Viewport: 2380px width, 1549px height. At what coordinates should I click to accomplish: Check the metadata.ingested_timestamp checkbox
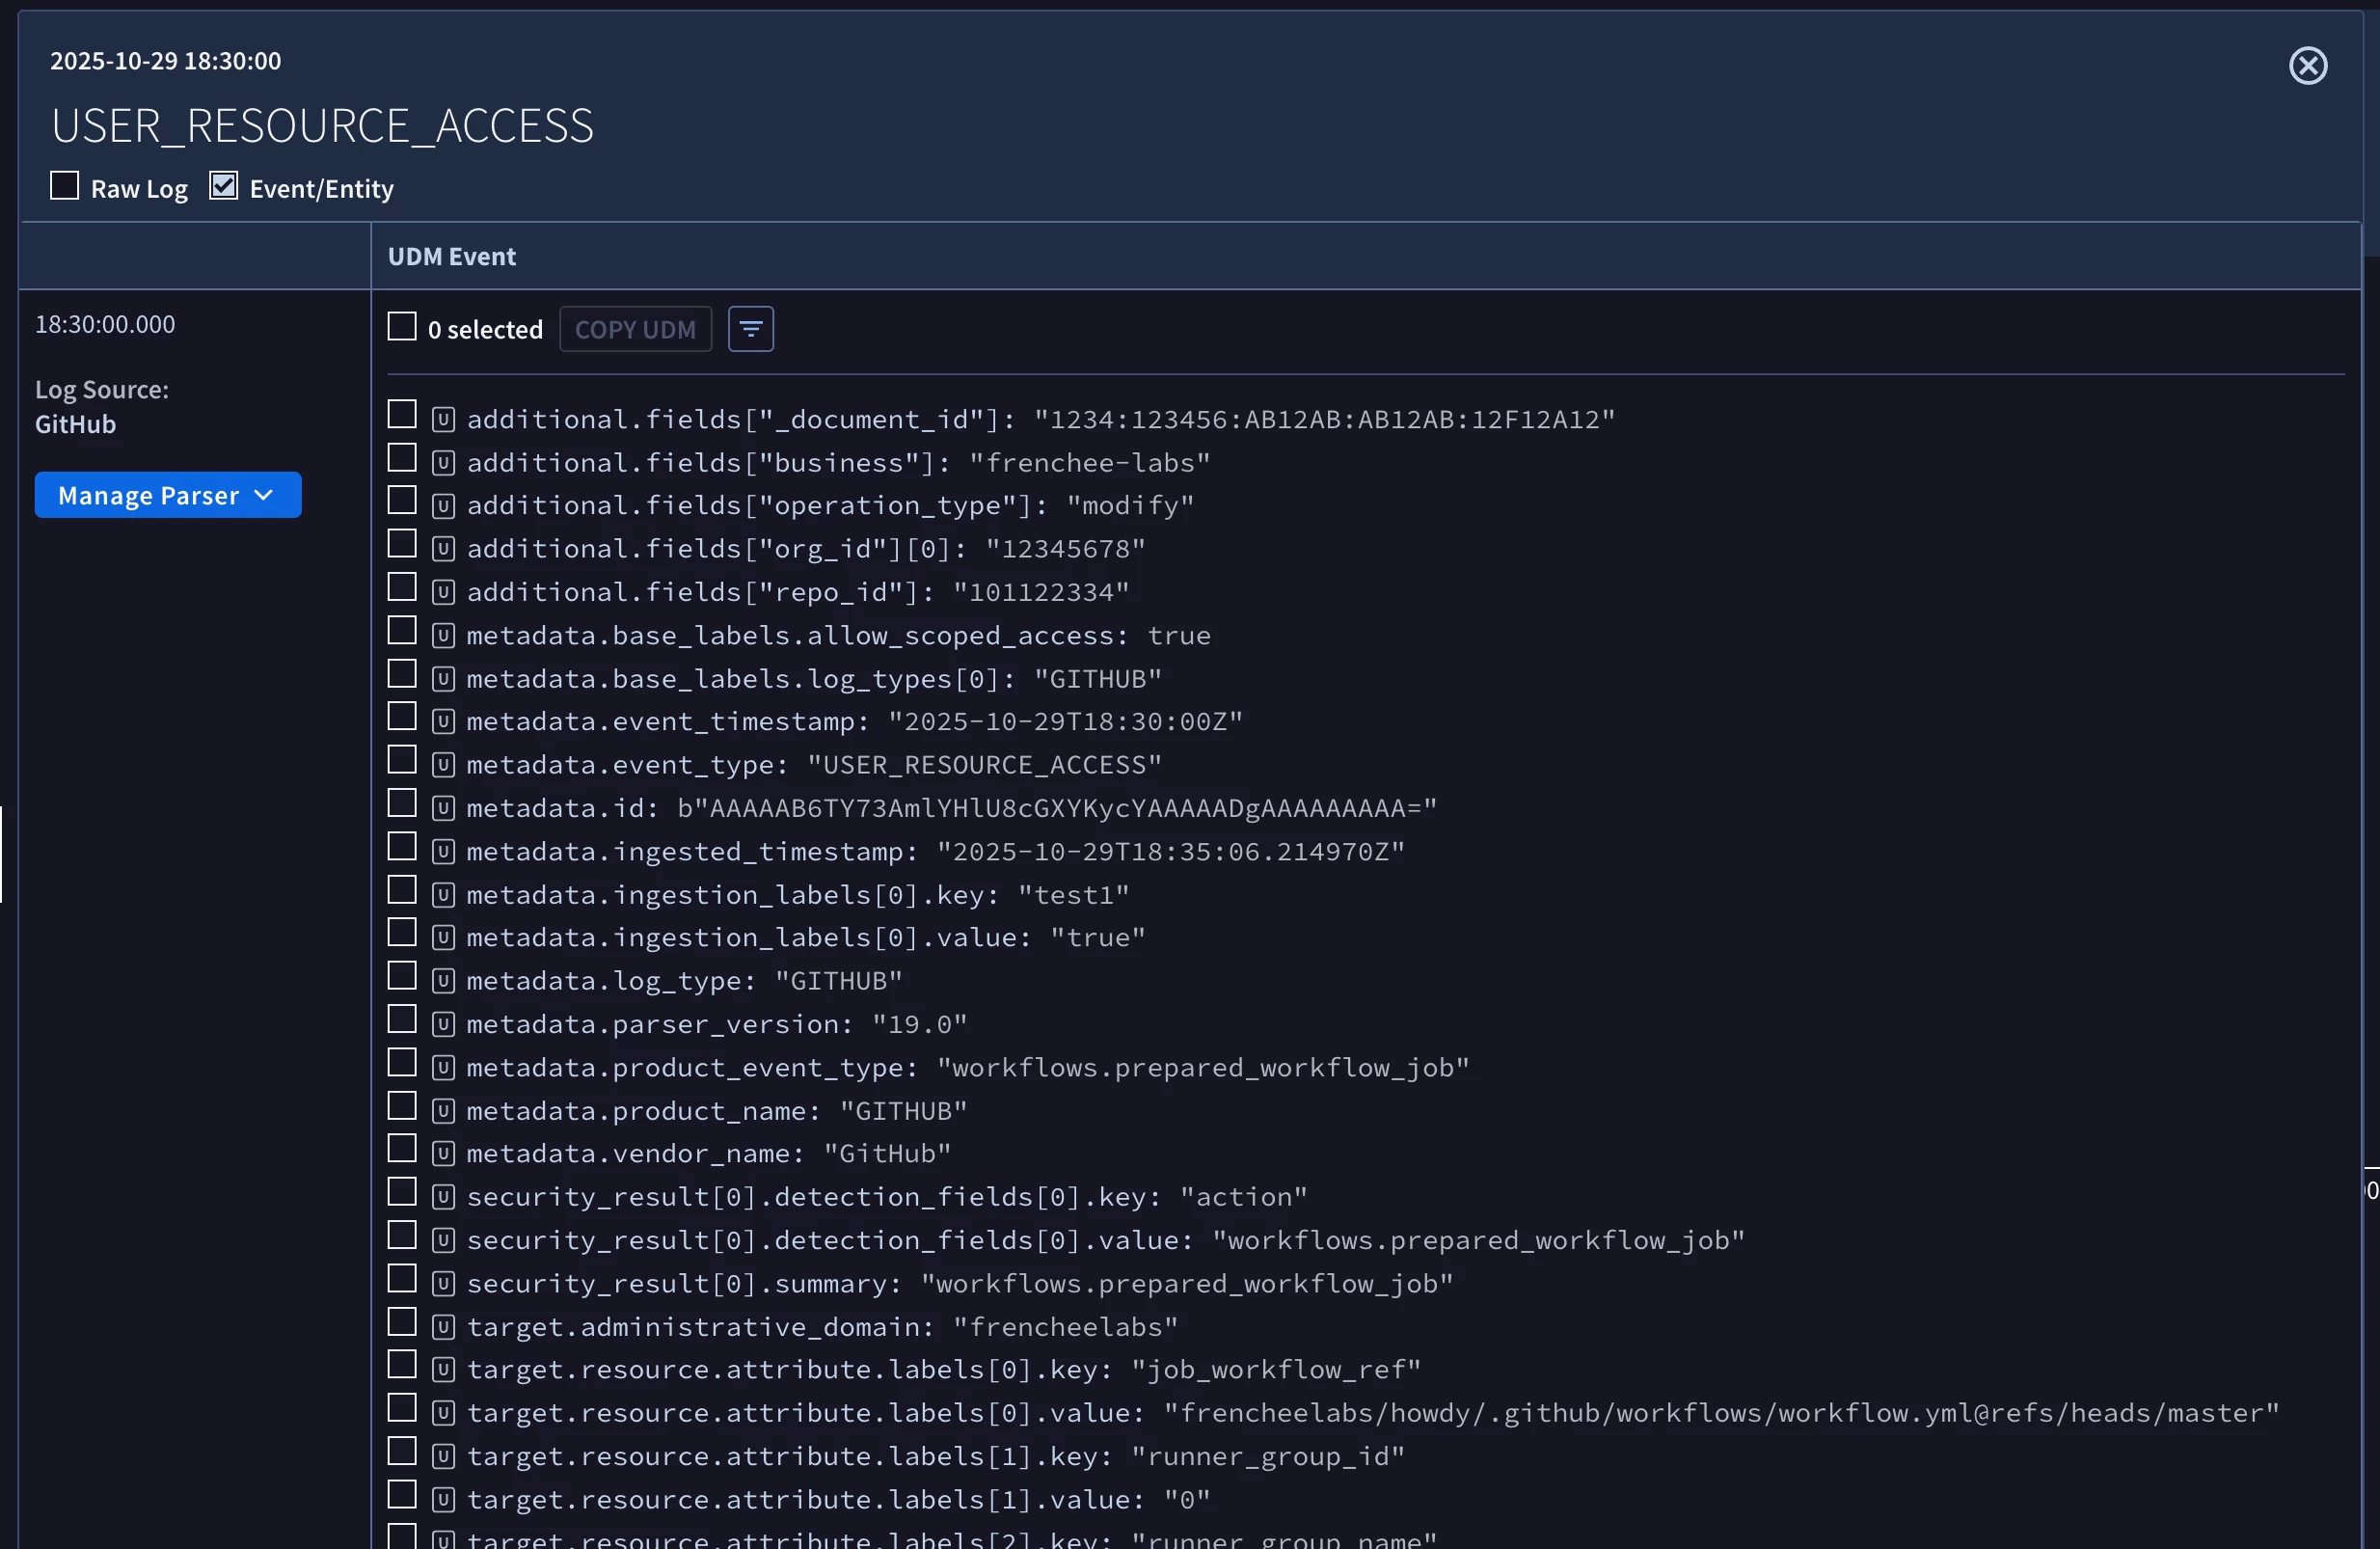coord(402,847)
